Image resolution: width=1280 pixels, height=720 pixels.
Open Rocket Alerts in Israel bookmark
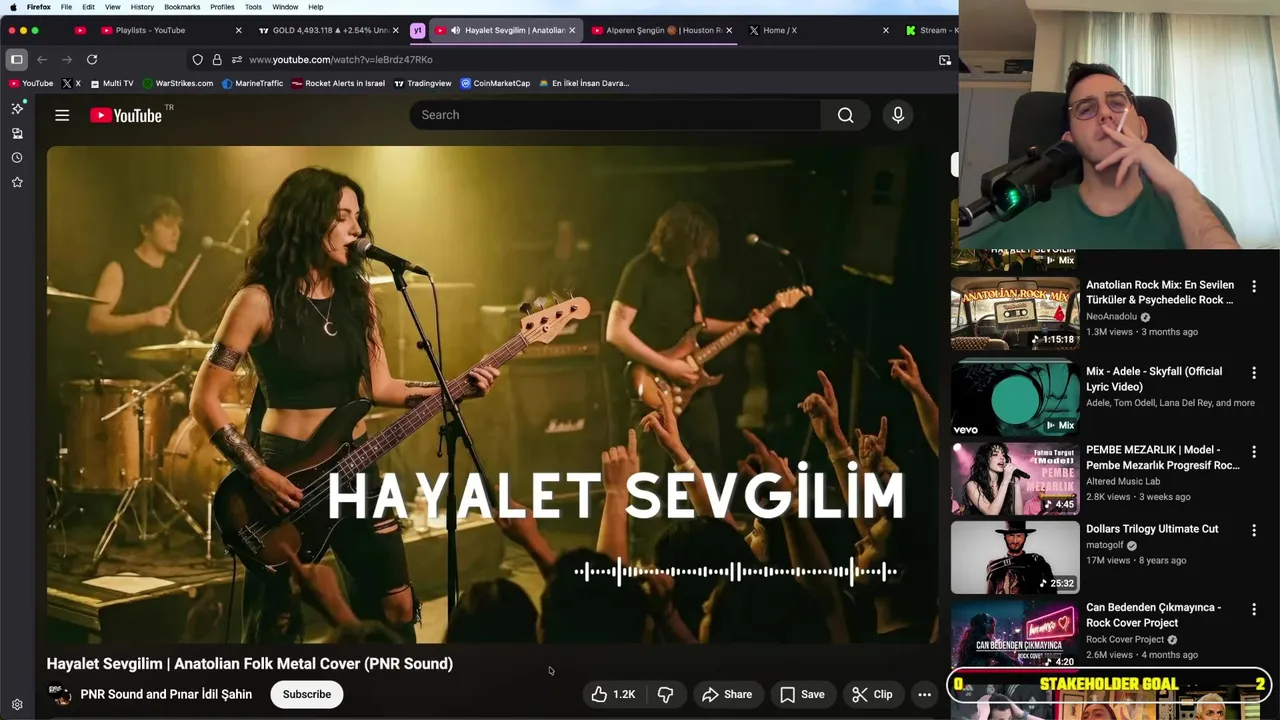coord(338,83)
